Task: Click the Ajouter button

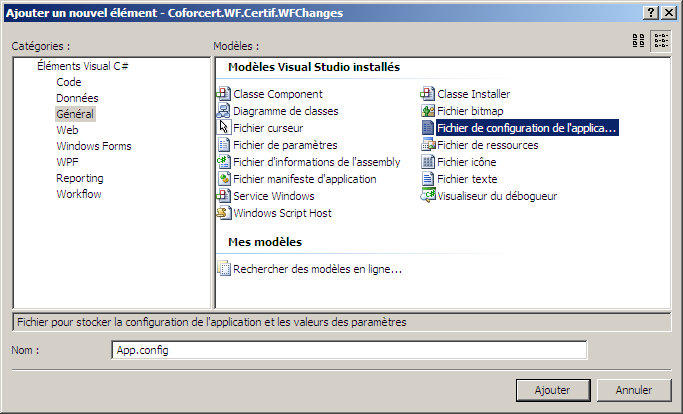Action: pos(552,390)
